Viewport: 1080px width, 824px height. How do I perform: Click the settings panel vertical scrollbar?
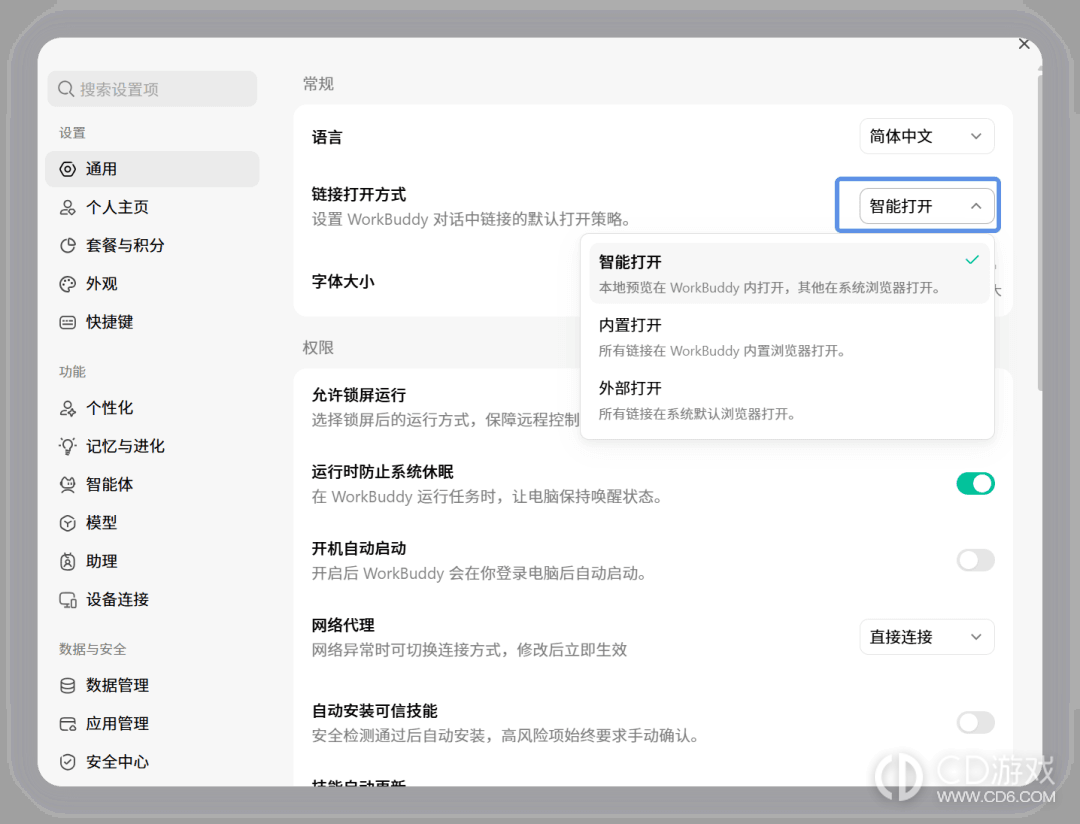click(x=1039, y=231)
